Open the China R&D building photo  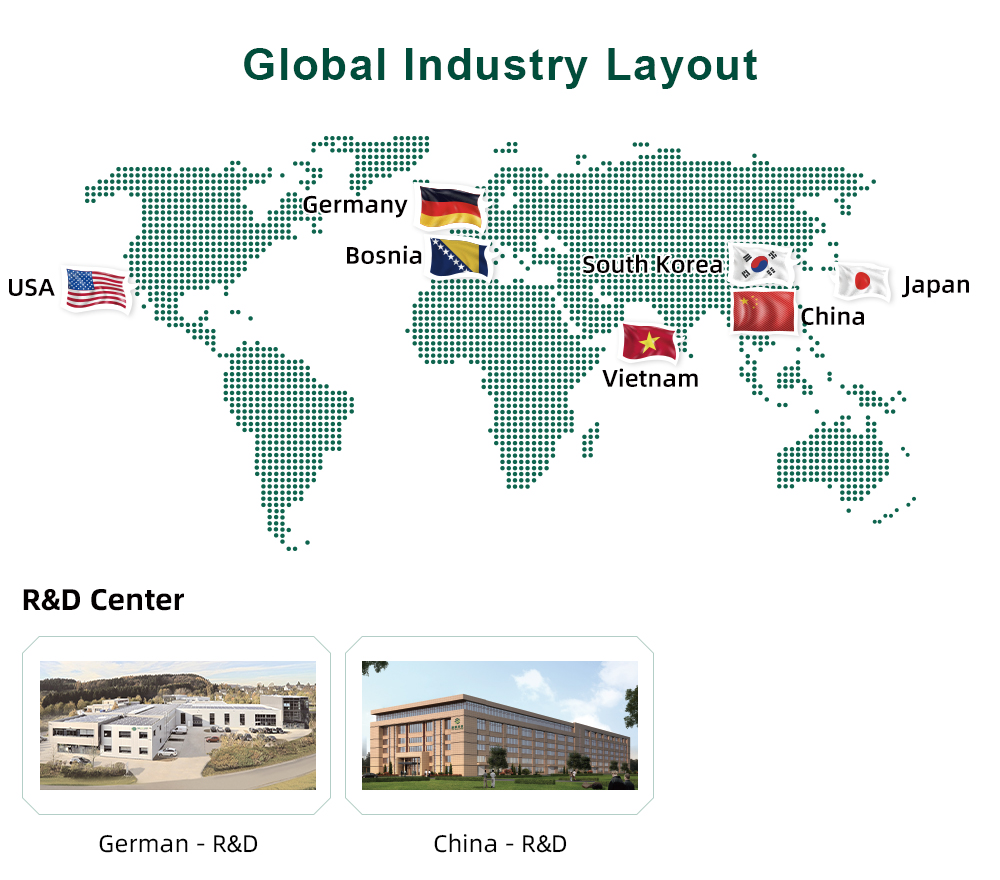(499, 724)
